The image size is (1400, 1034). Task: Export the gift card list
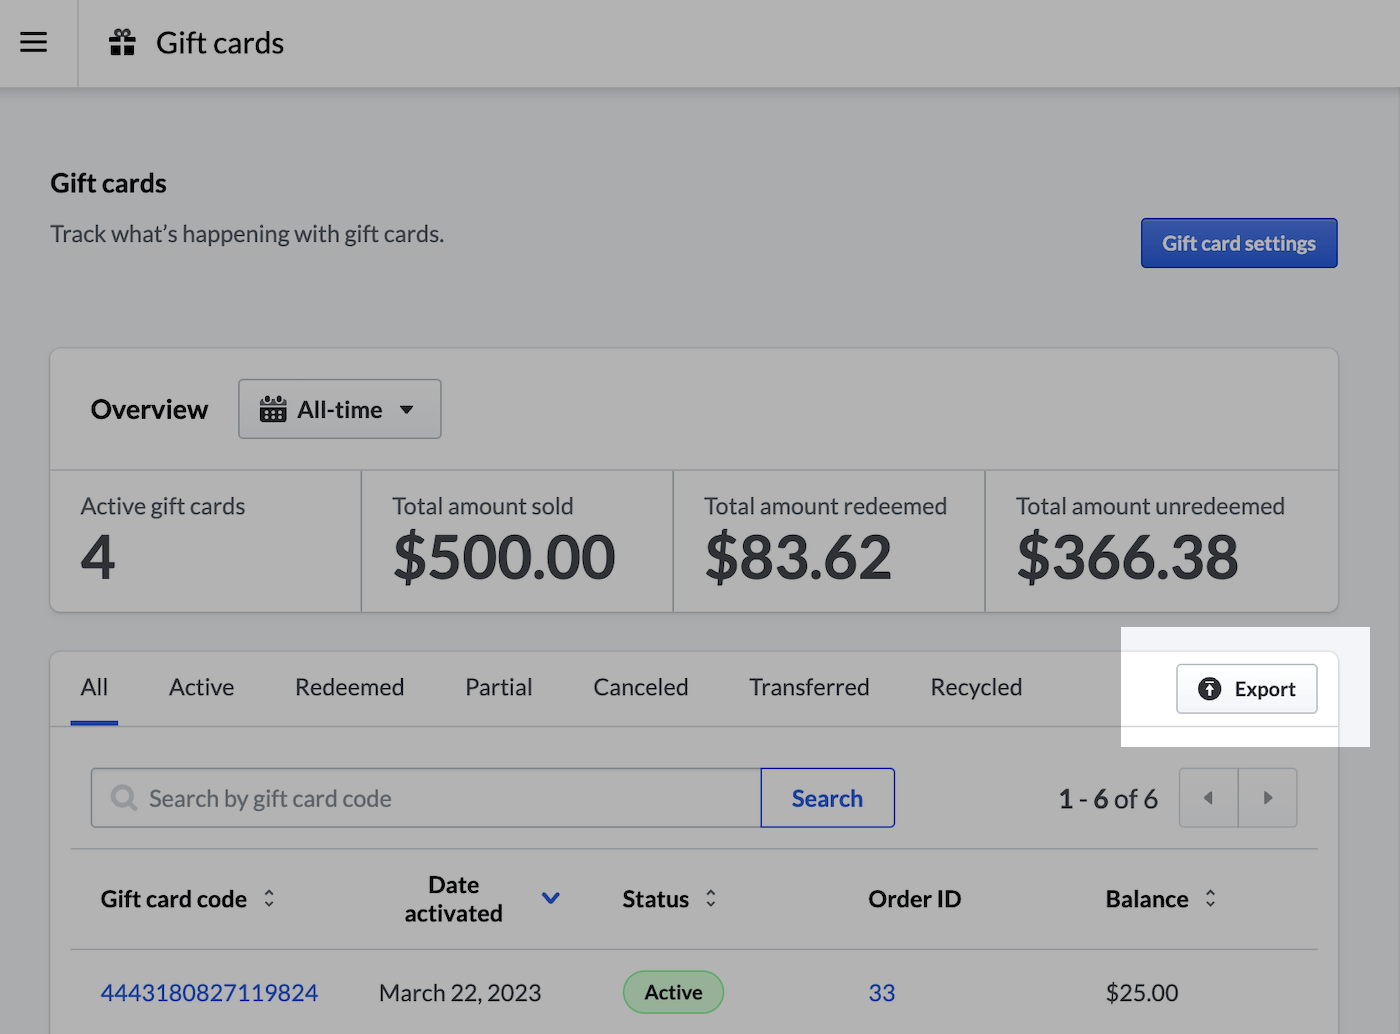coord(1246,689)
